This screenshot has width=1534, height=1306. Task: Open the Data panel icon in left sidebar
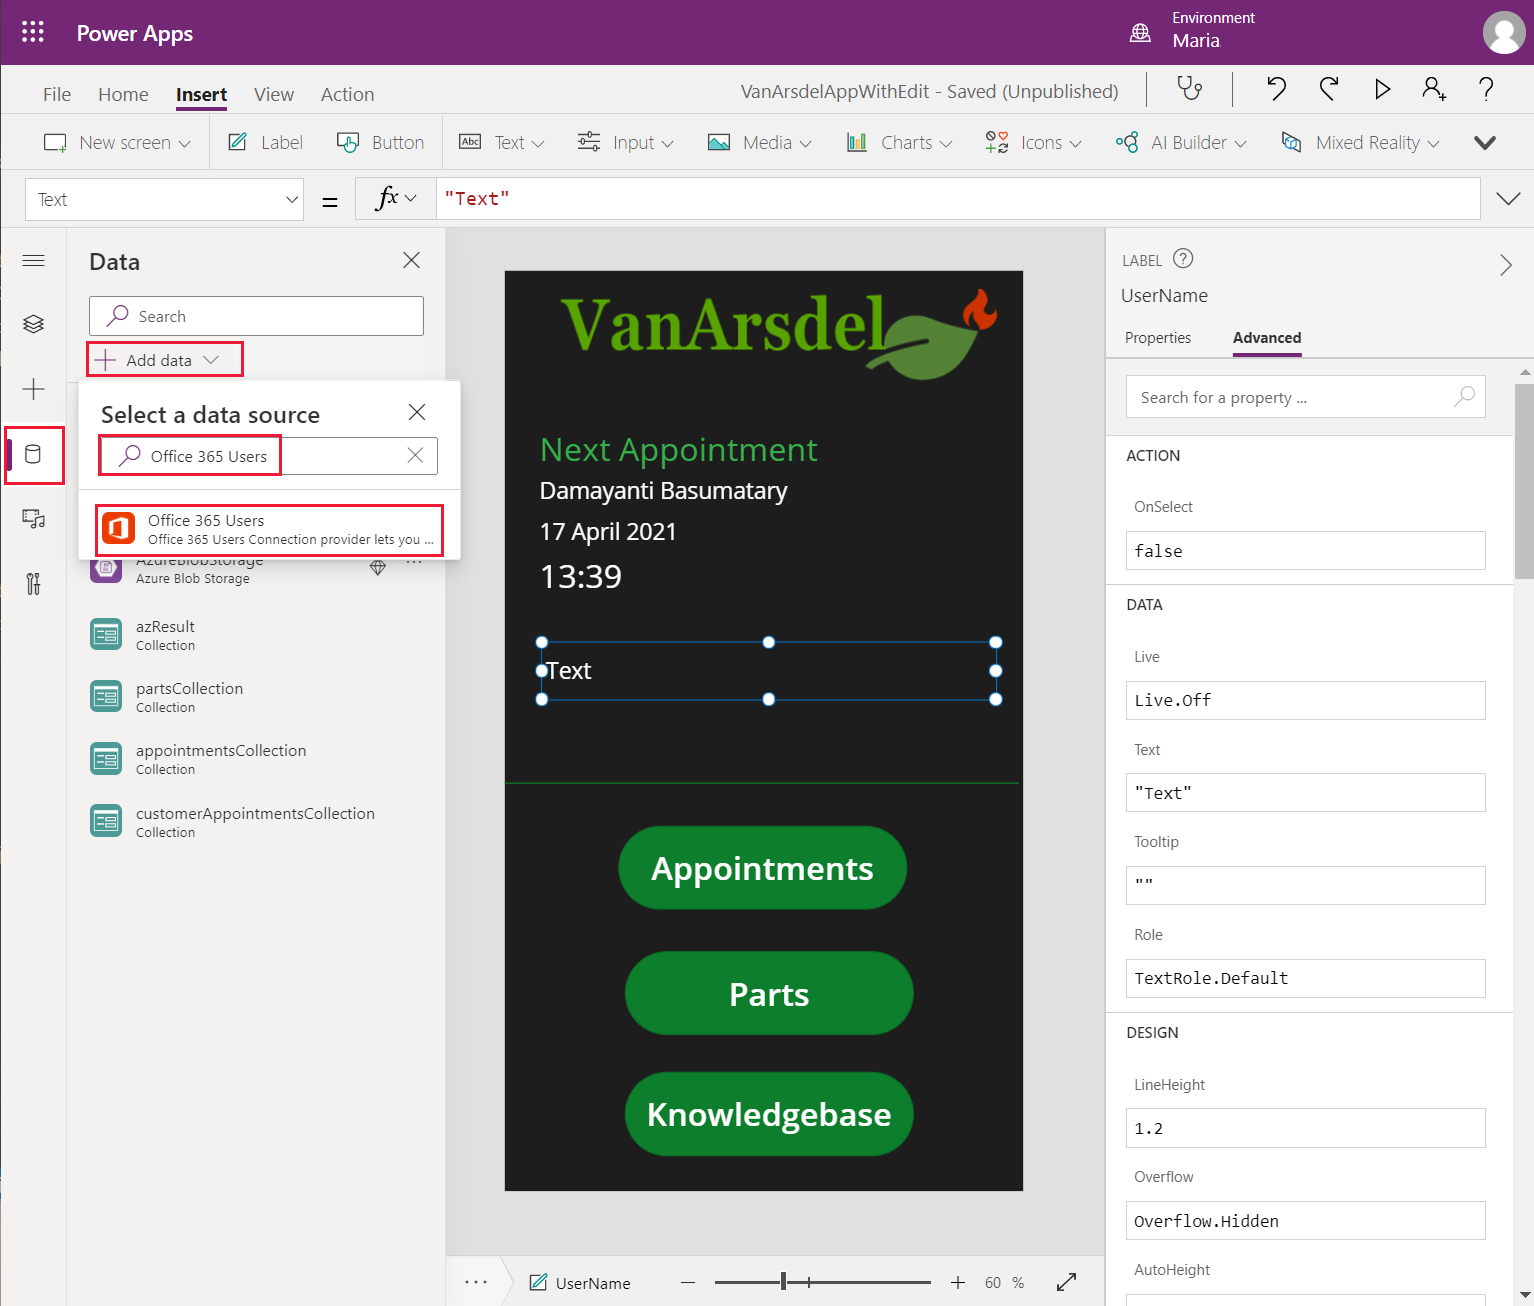pos(33,455)
